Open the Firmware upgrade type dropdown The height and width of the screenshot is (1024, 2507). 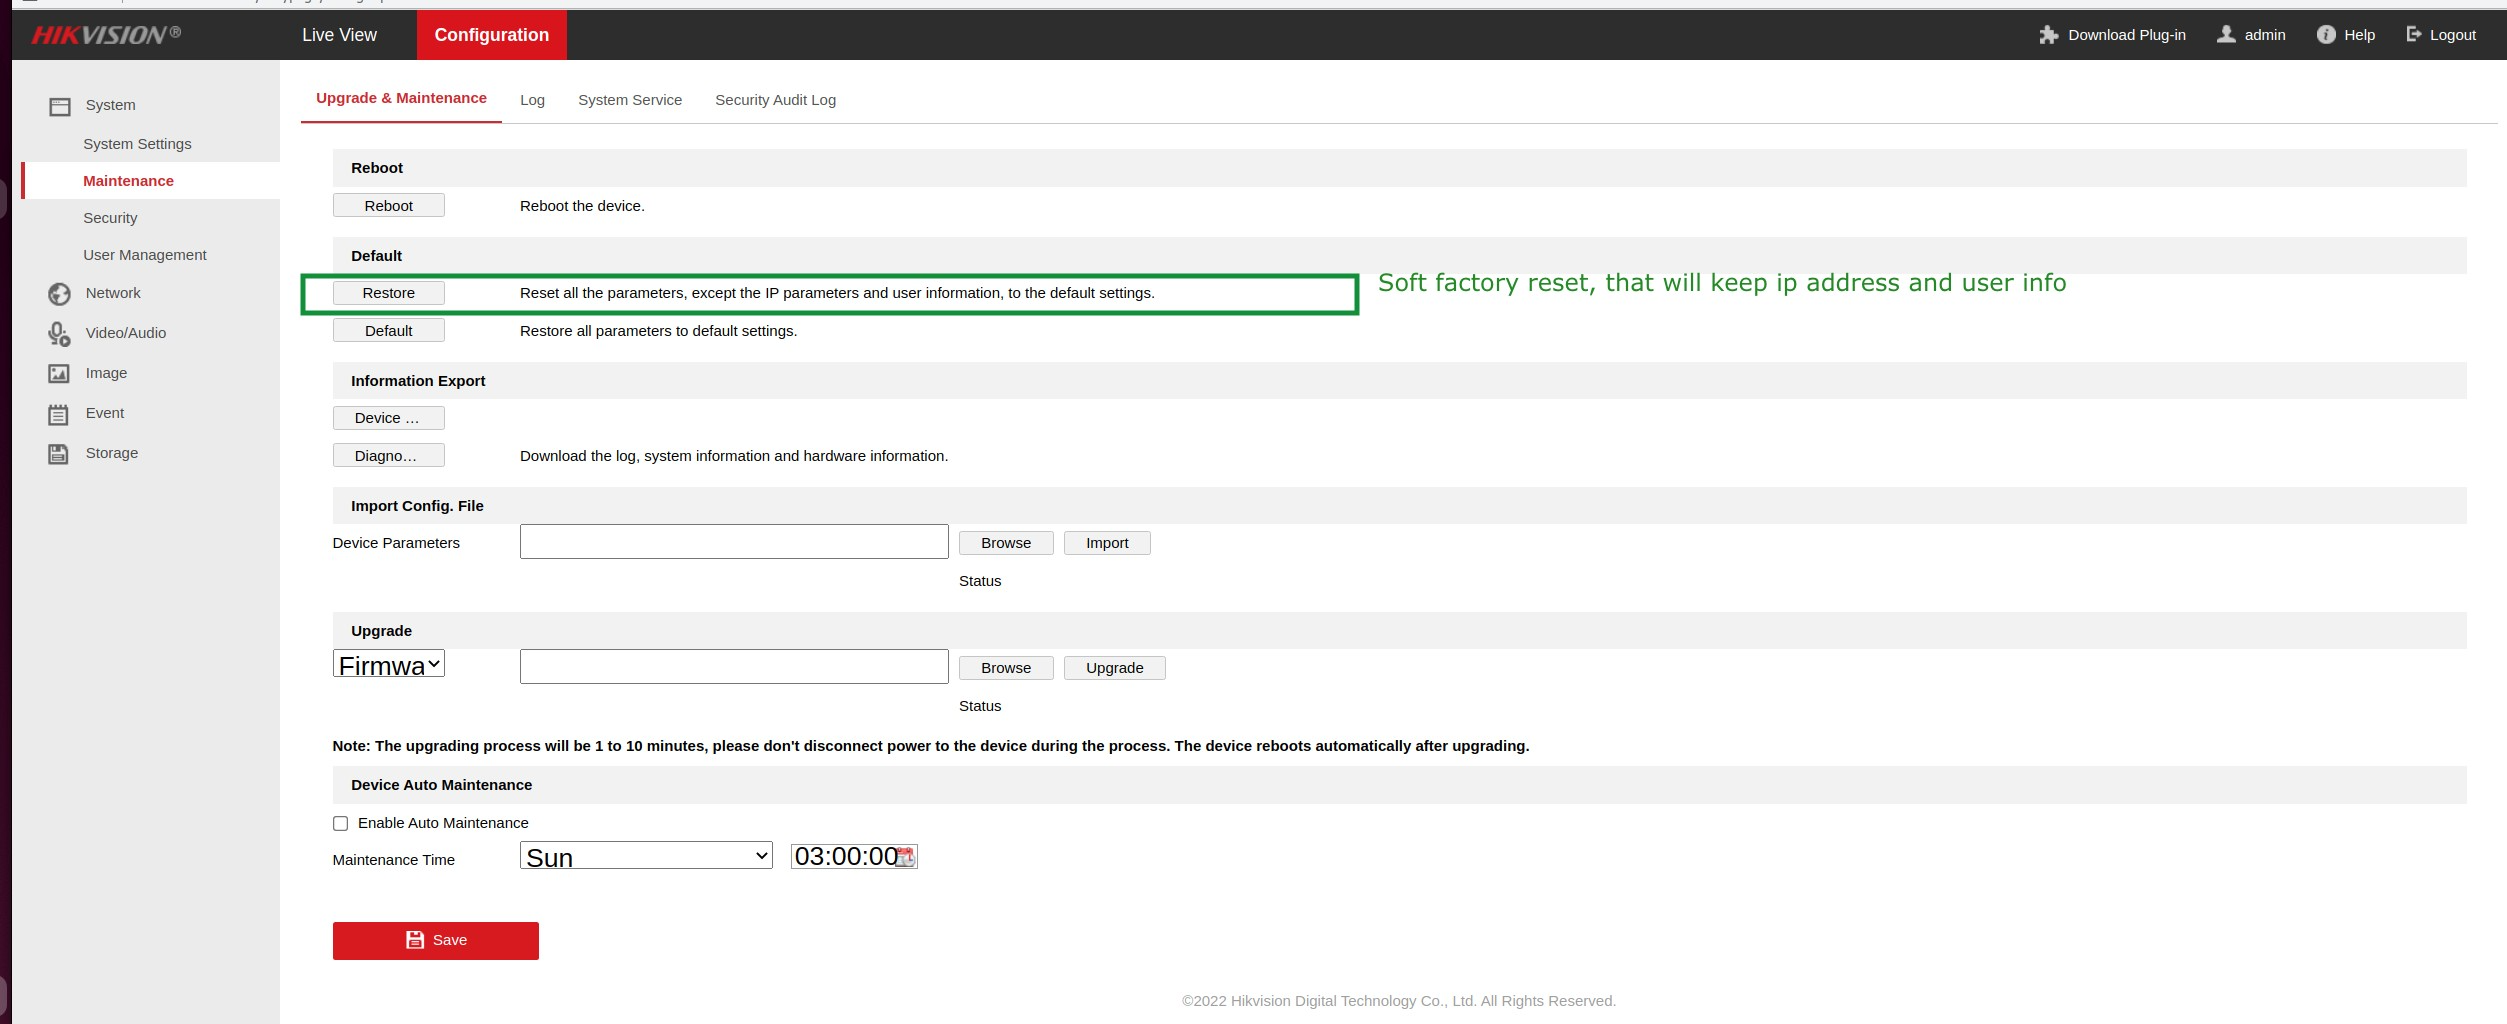(389, 664)
